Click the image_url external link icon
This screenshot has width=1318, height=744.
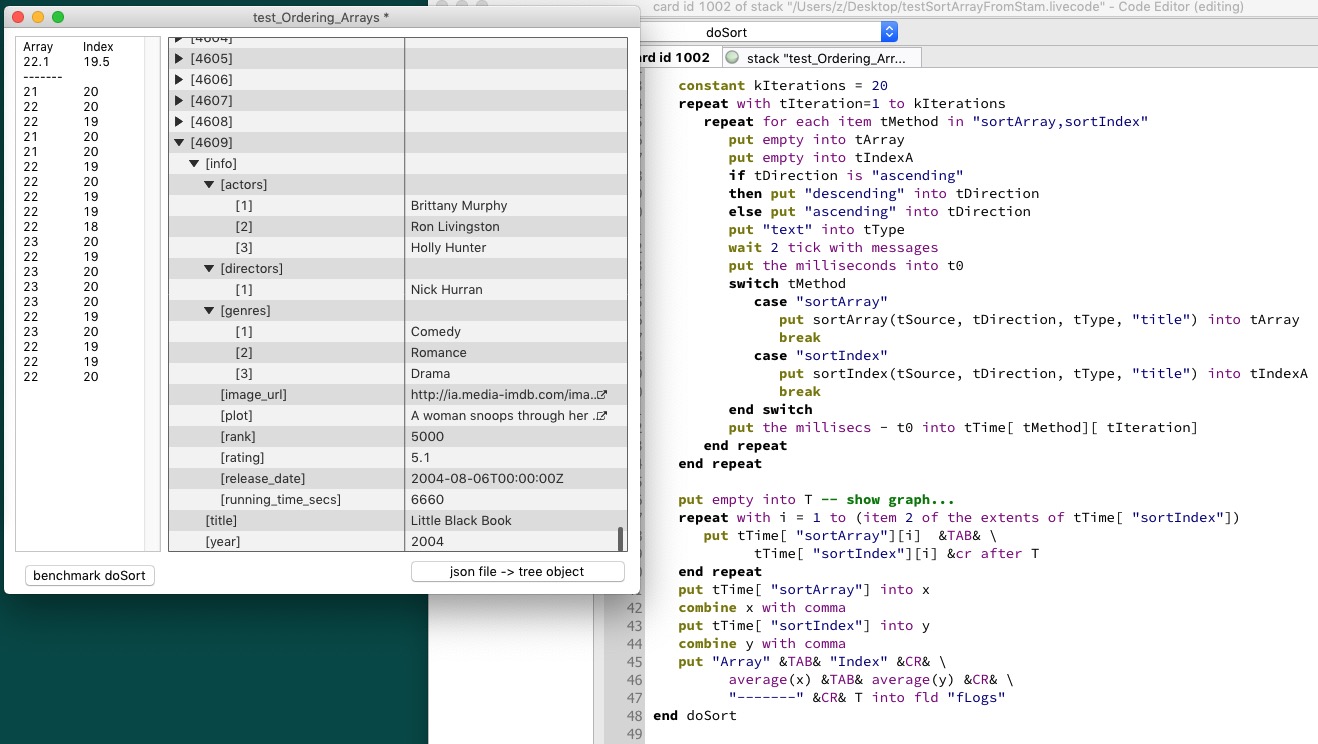602,395
